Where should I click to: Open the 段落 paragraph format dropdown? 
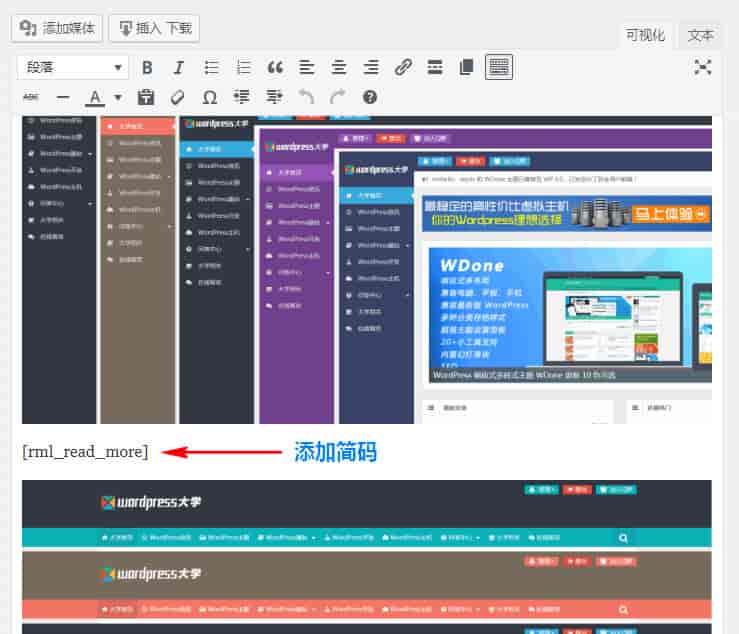click(73, 68)
